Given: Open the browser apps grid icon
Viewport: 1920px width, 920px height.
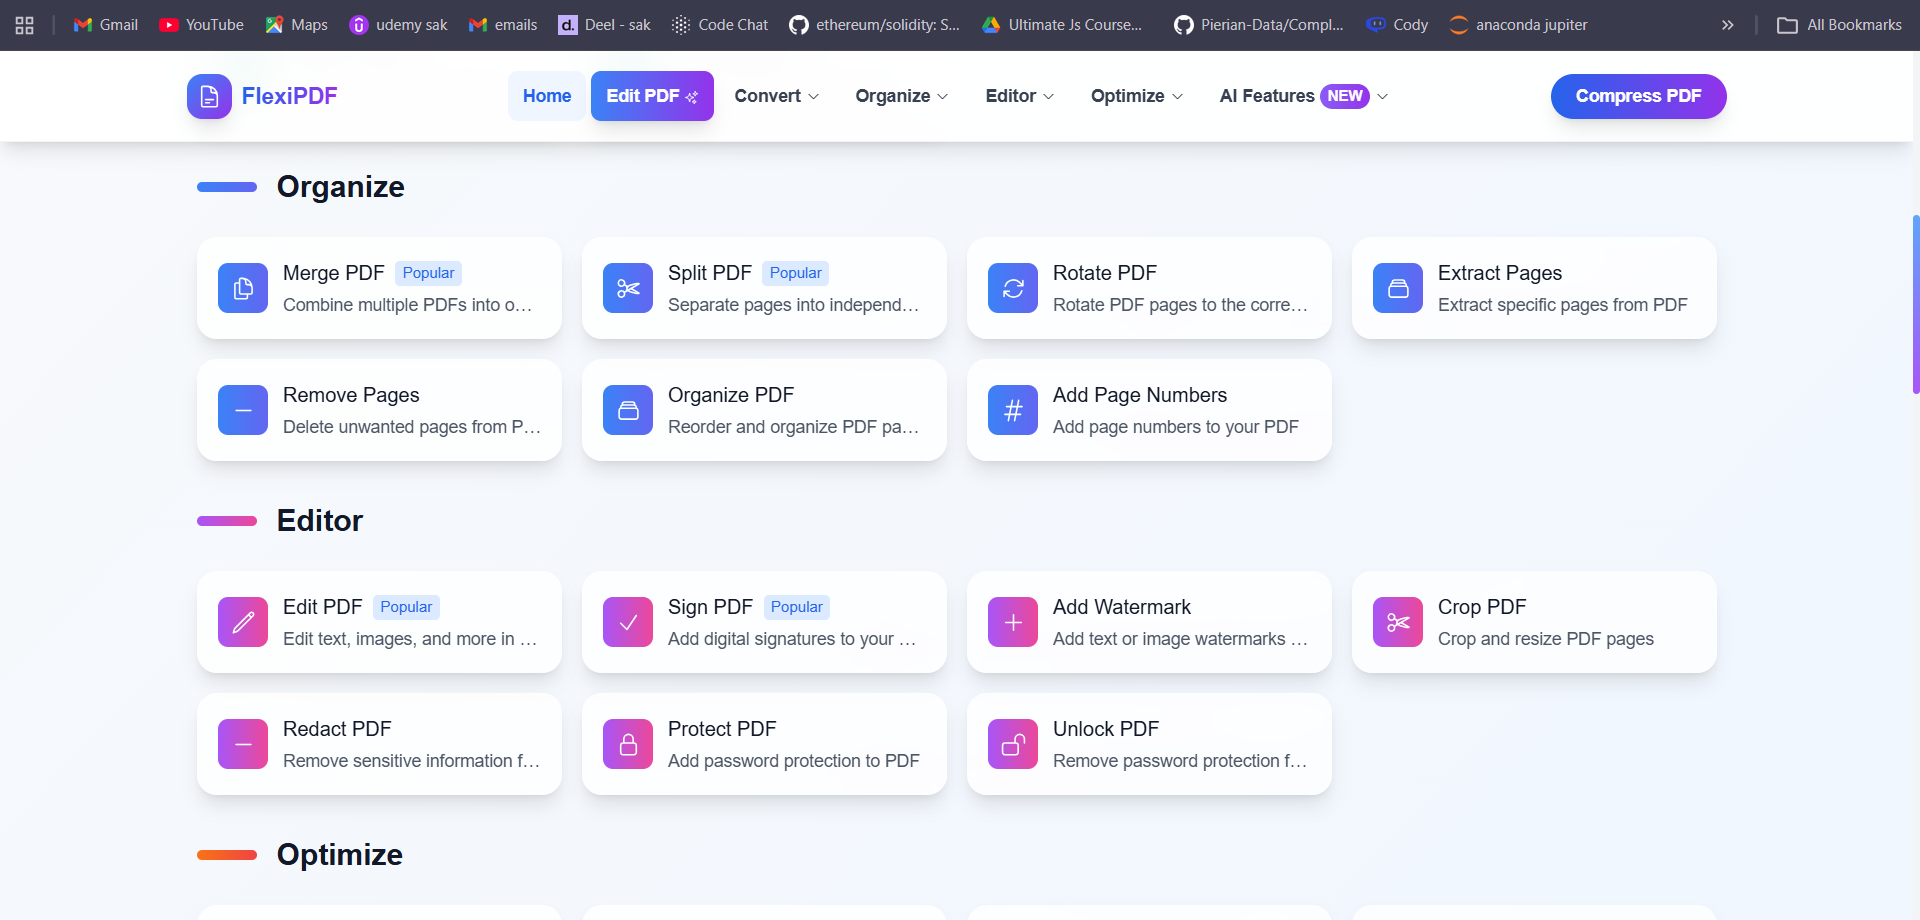Looking at the screenshot, I should [25, 25].
